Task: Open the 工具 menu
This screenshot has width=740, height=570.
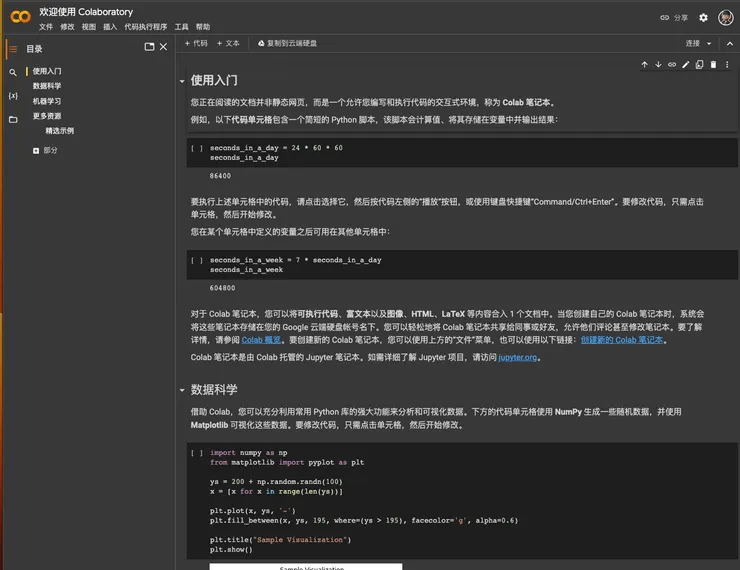Action: point(181,27)
